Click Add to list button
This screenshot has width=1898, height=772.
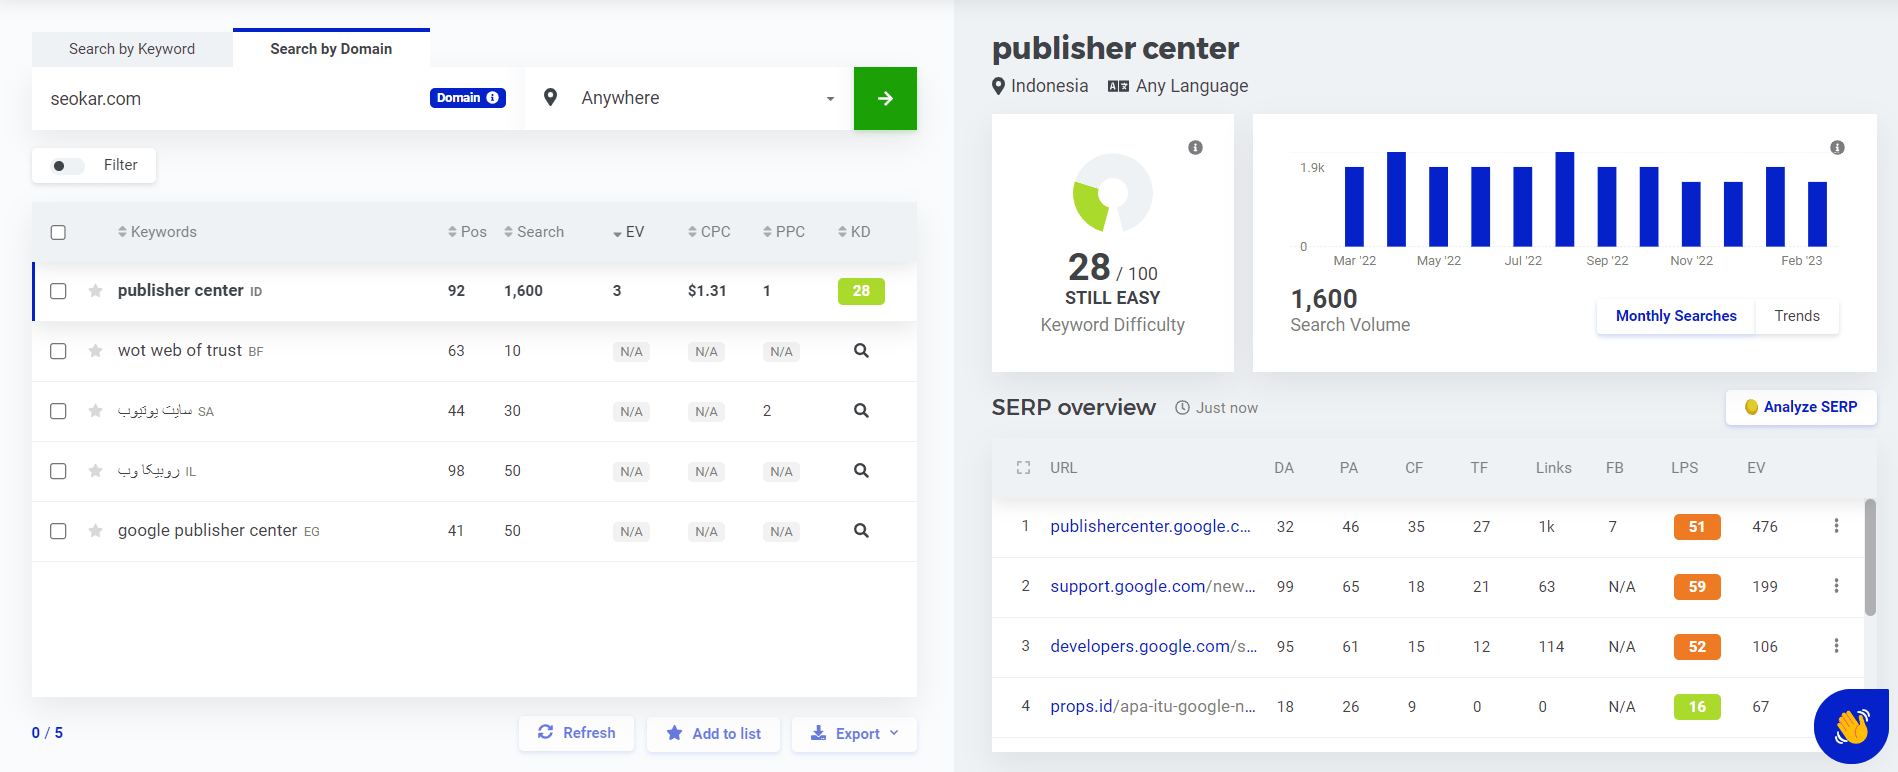pos(713,733)
